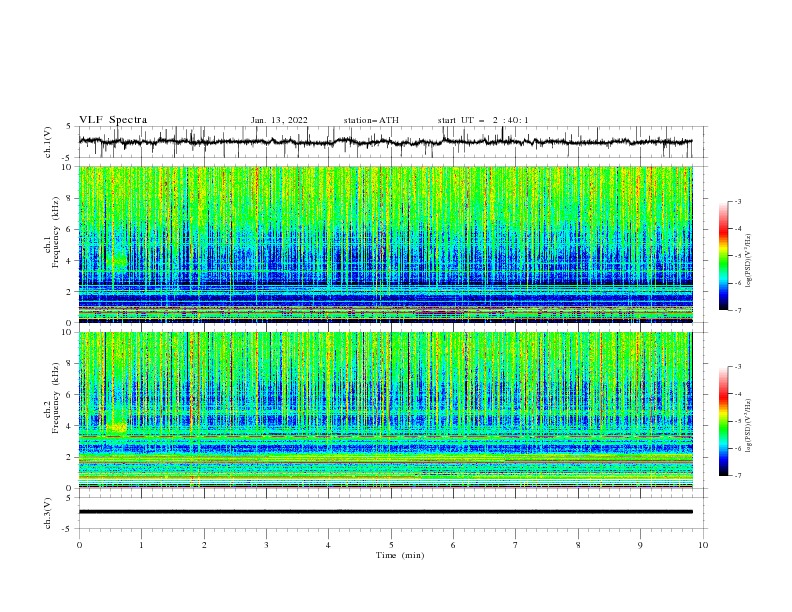Click the '6' kHz tick on ch.2 axis
The width and height of the screenshot is (792, 612).
click(70, 395)
